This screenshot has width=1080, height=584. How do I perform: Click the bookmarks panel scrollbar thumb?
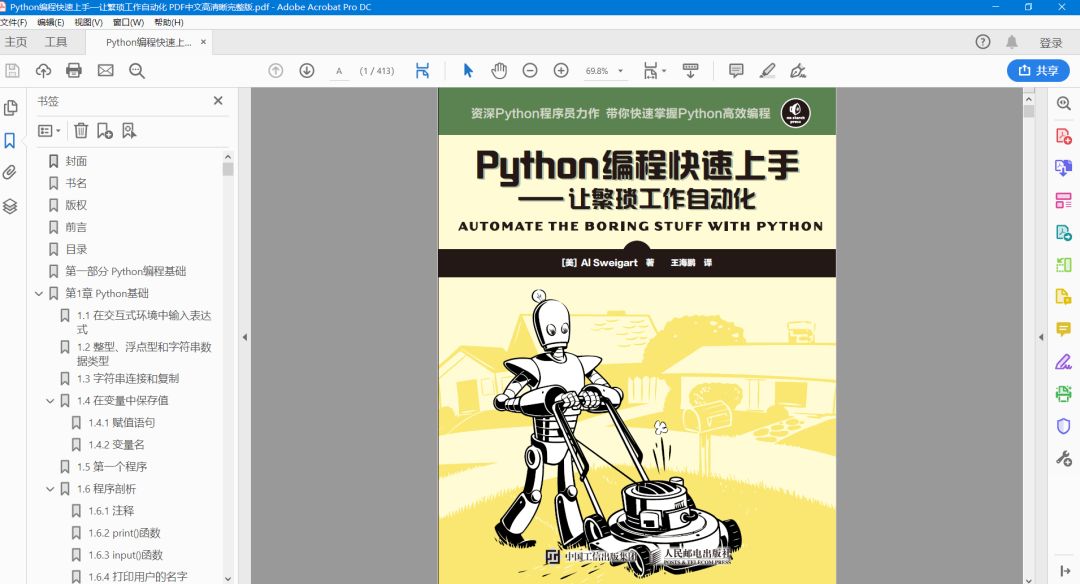228,169
